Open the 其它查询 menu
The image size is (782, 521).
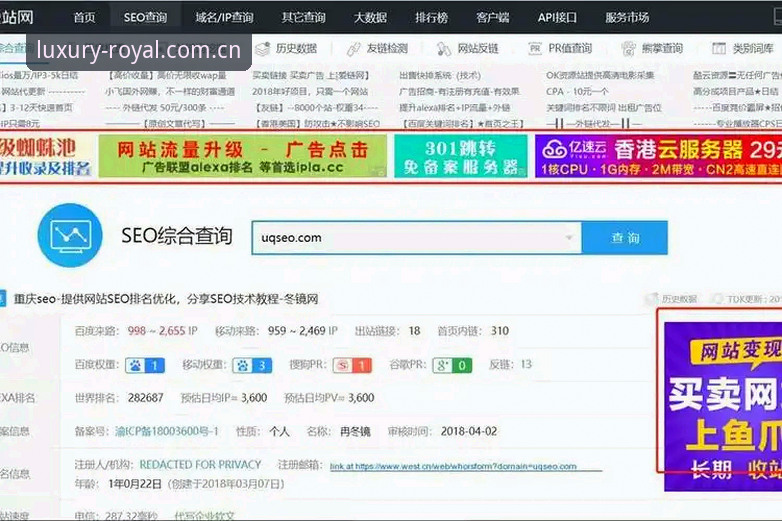(x=303, y=17)
